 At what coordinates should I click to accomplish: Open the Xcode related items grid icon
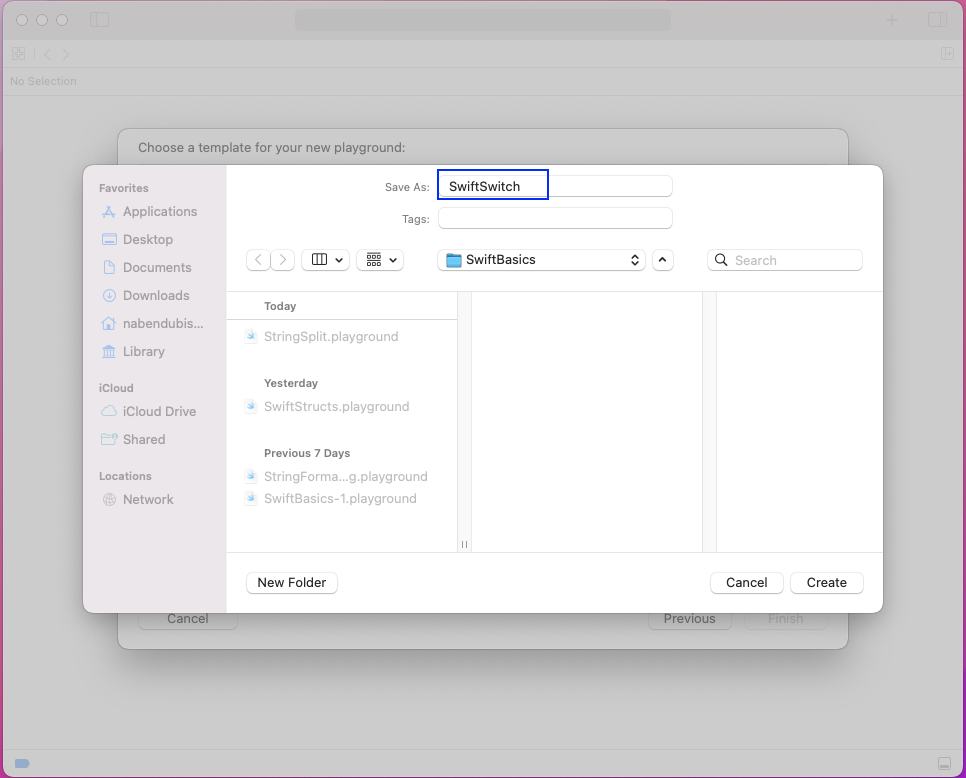18,54
